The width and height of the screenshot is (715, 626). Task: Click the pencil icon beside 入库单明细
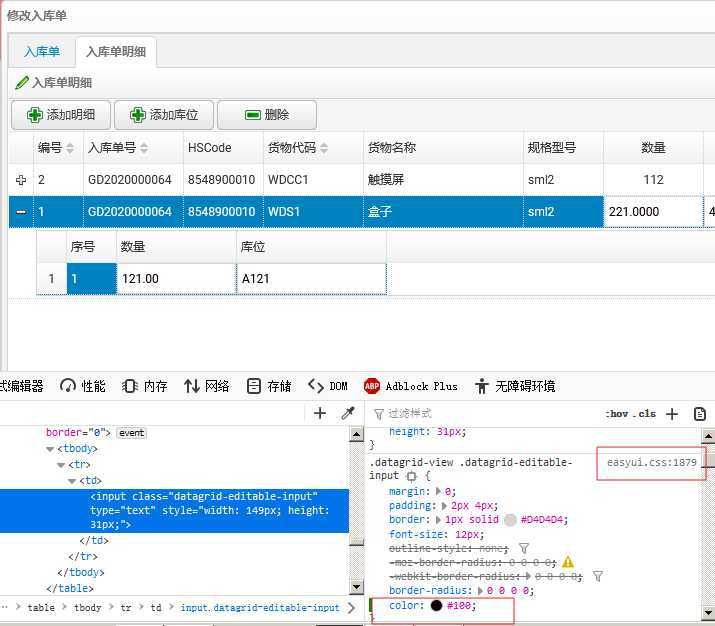(21, 83)
